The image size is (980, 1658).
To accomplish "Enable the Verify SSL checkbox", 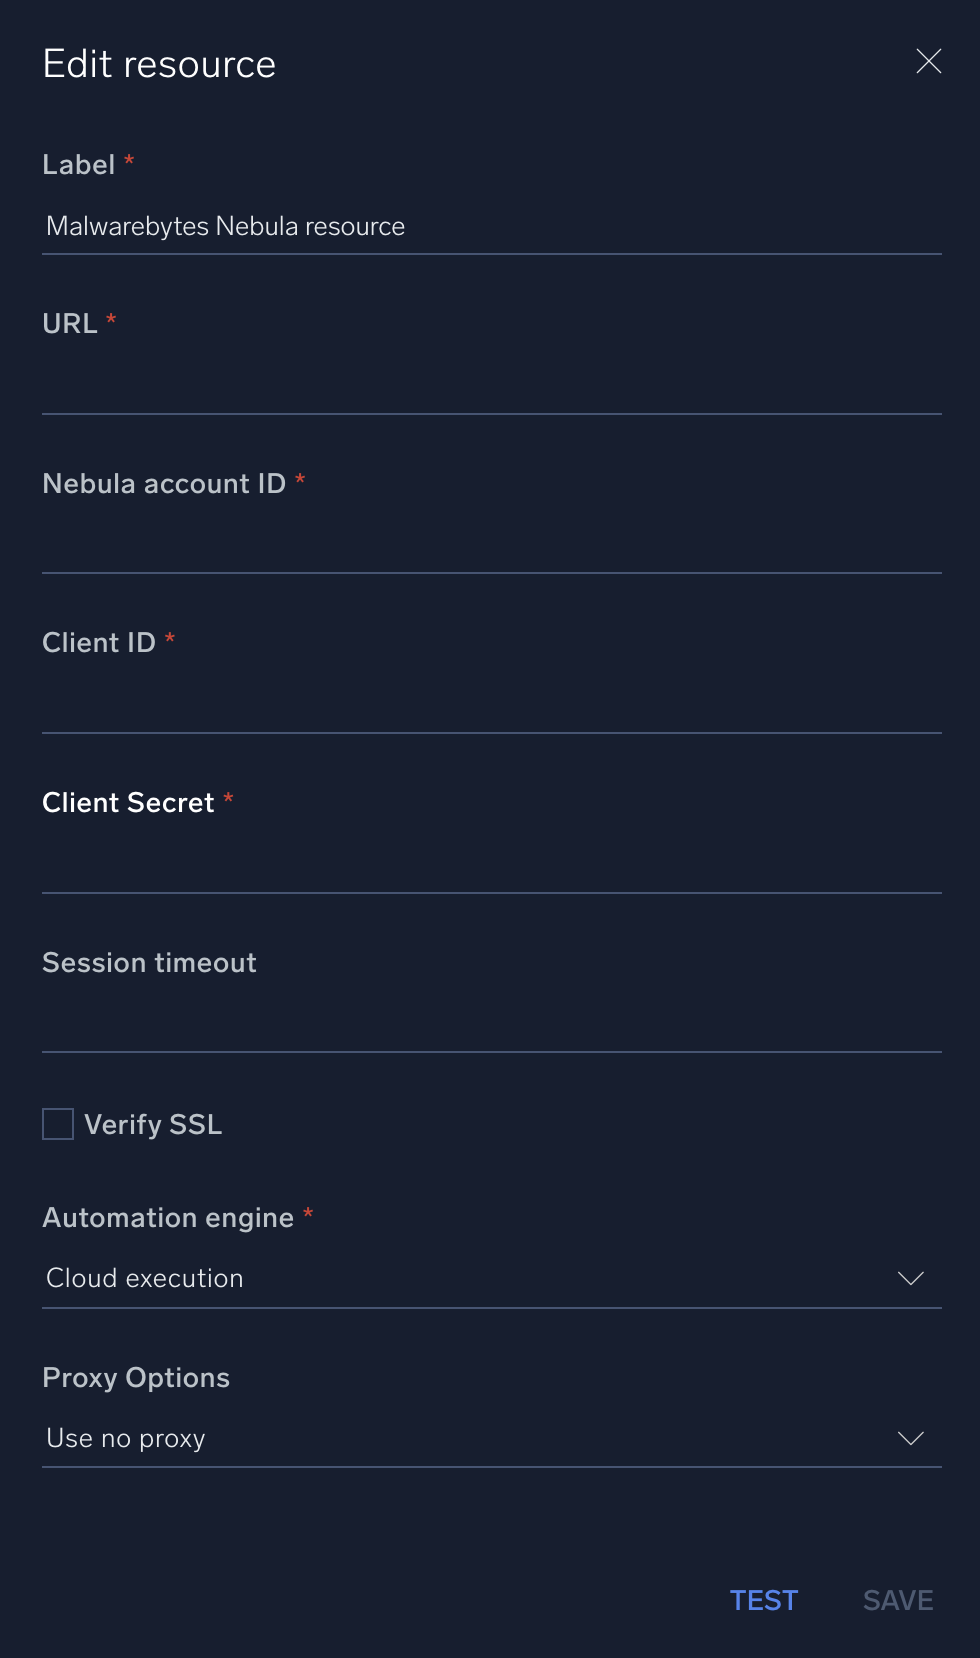I will pyautogui.click(x=57, y=1124).
